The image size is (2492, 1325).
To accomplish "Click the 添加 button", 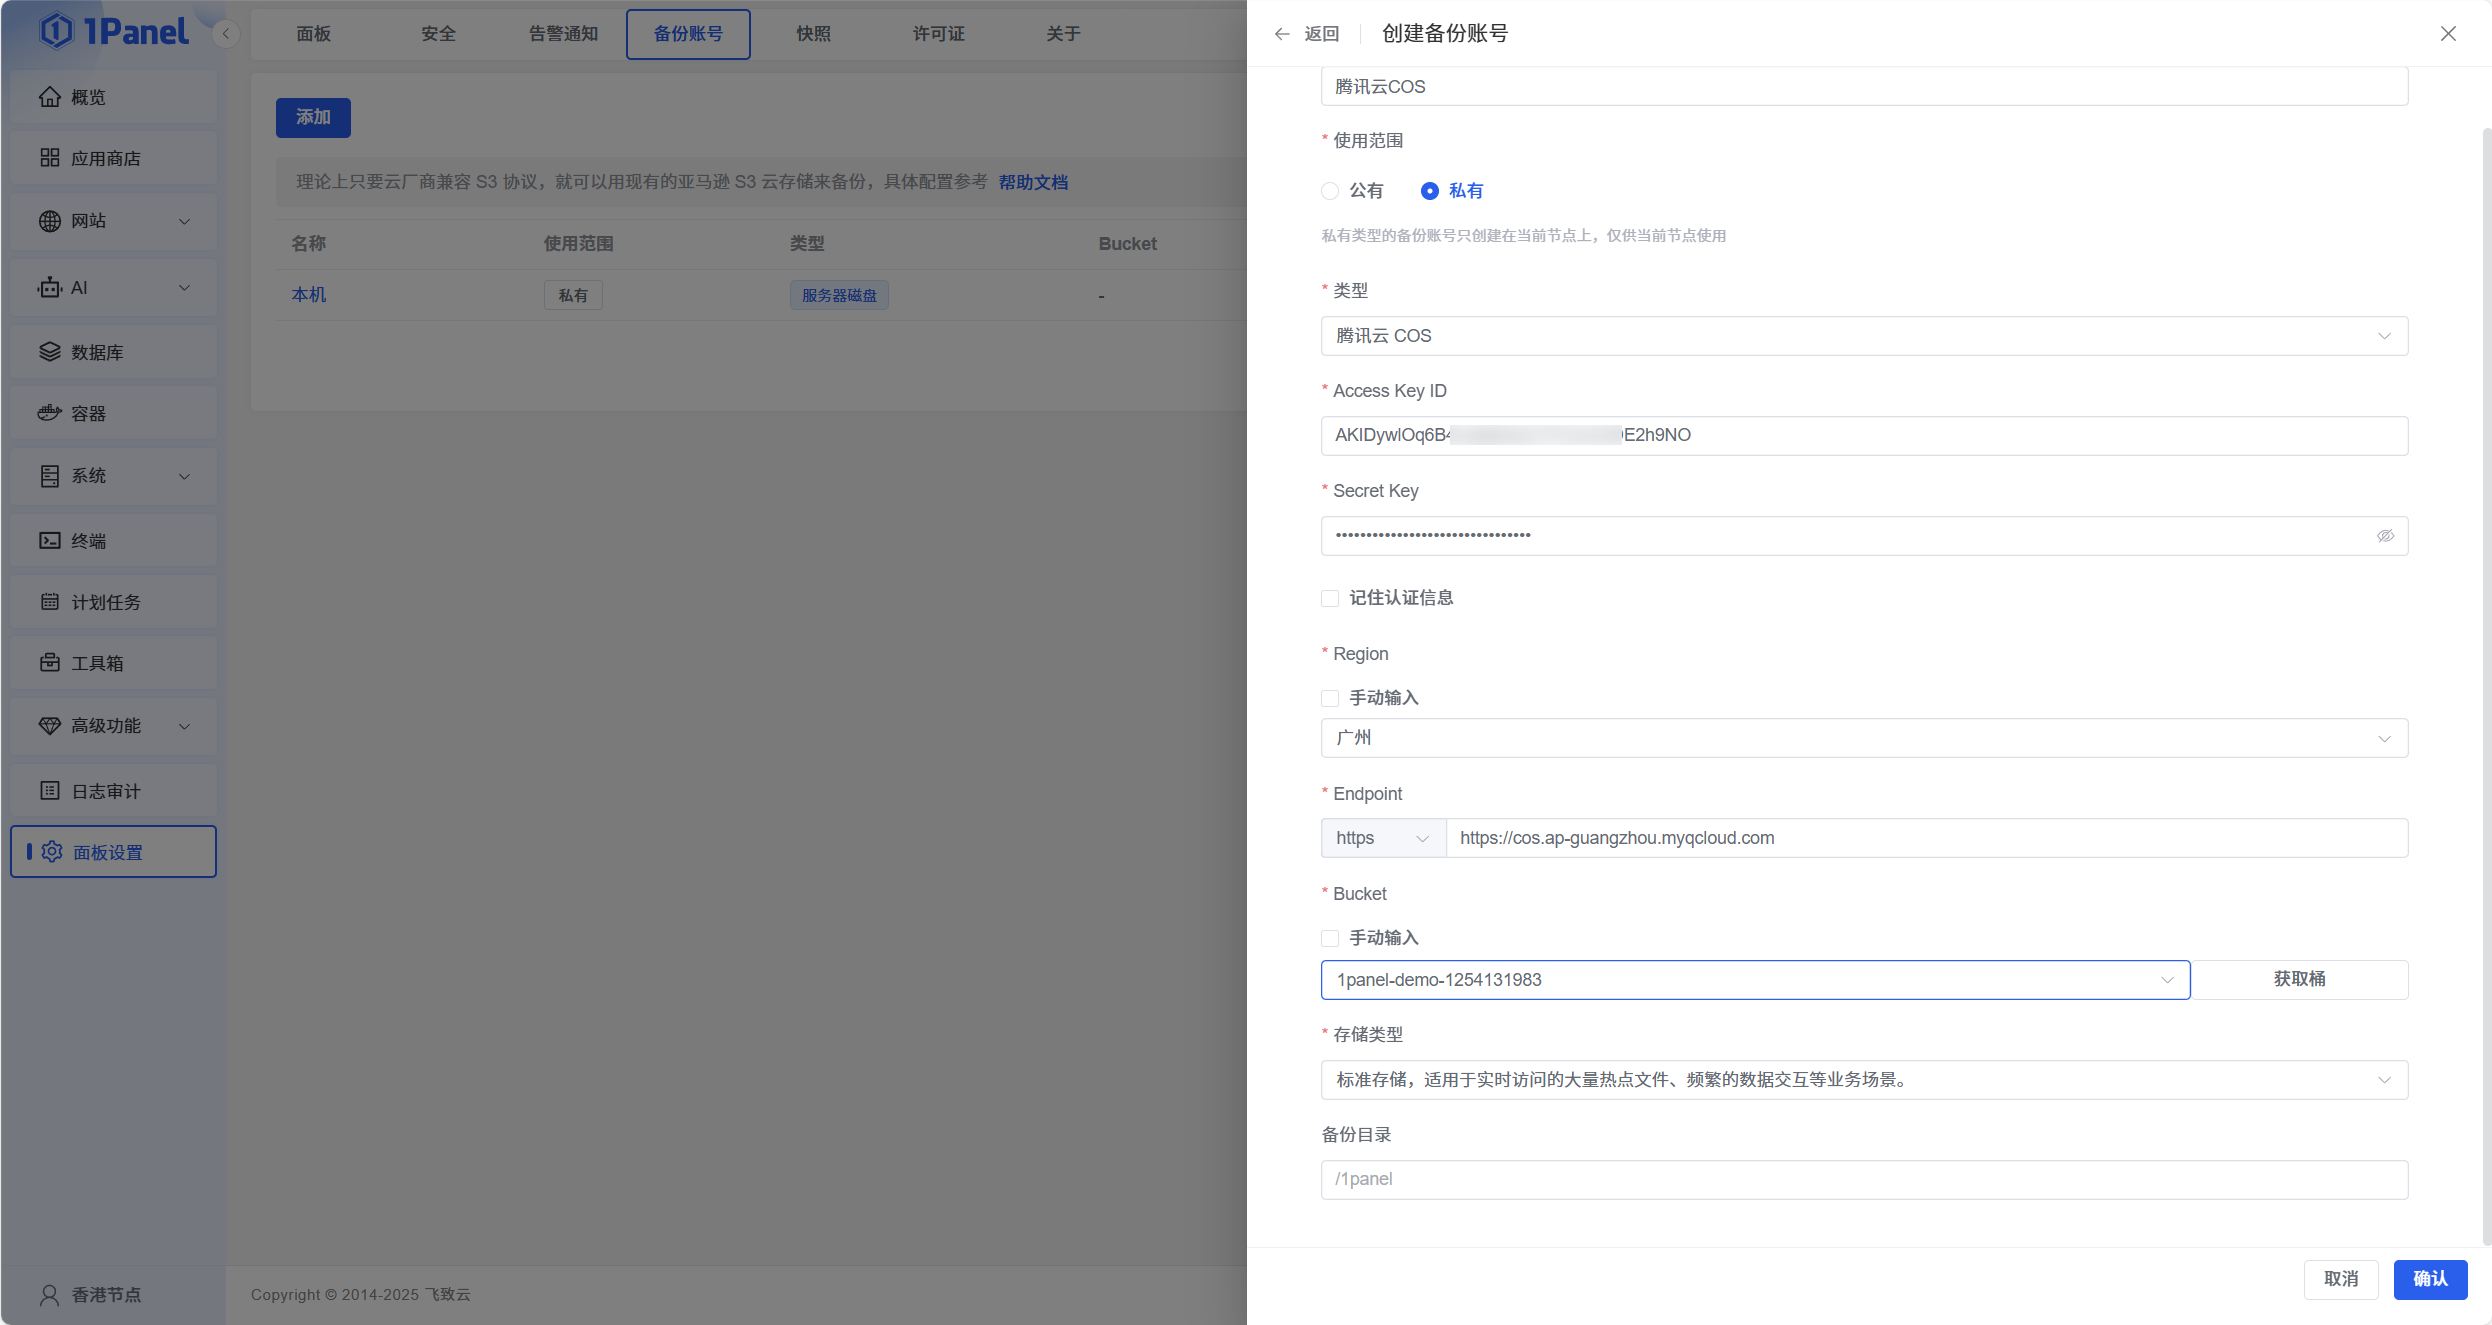I will click(x=313, y=117).
